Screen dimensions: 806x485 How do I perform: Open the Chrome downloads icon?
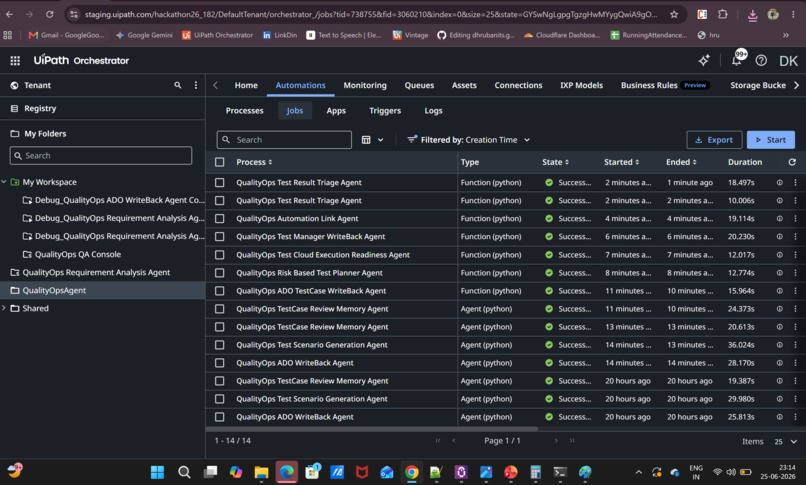click(752, 15)
